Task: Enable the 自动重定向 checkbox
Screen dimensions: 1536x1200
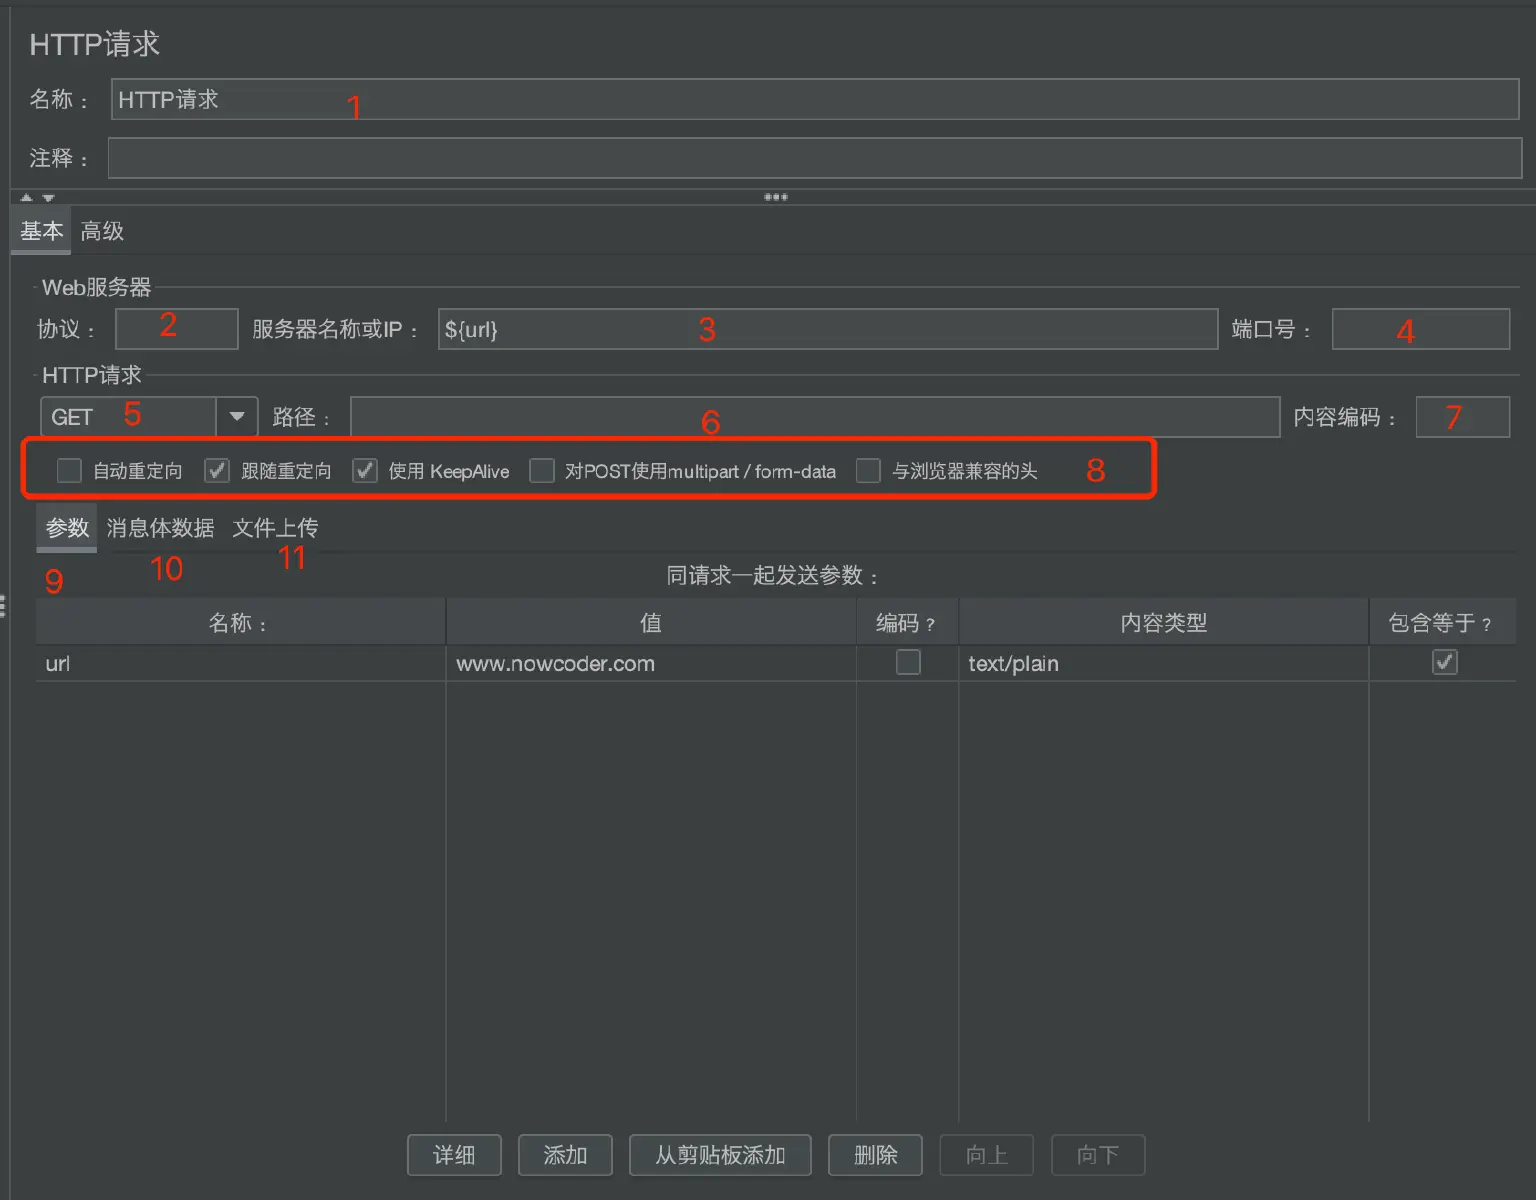Action: tap(68, 470)
